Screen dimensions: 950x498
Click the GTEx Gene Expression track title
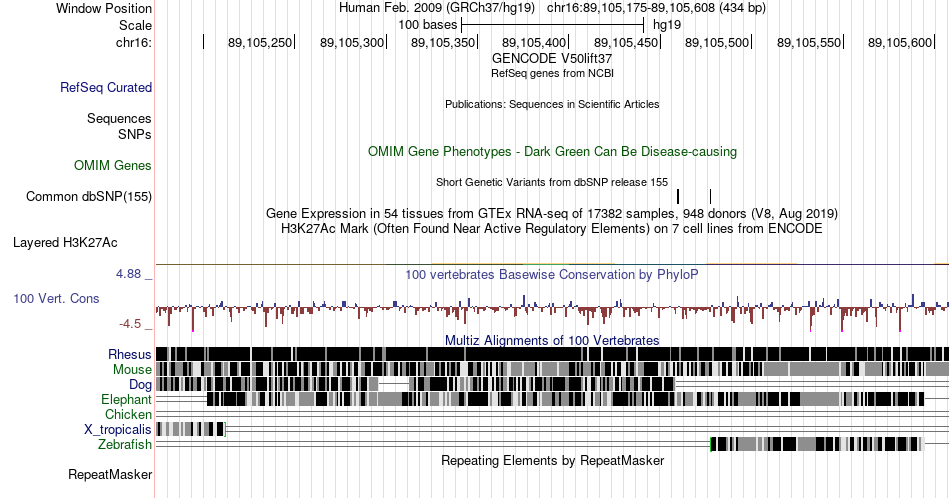coord(552,213)
